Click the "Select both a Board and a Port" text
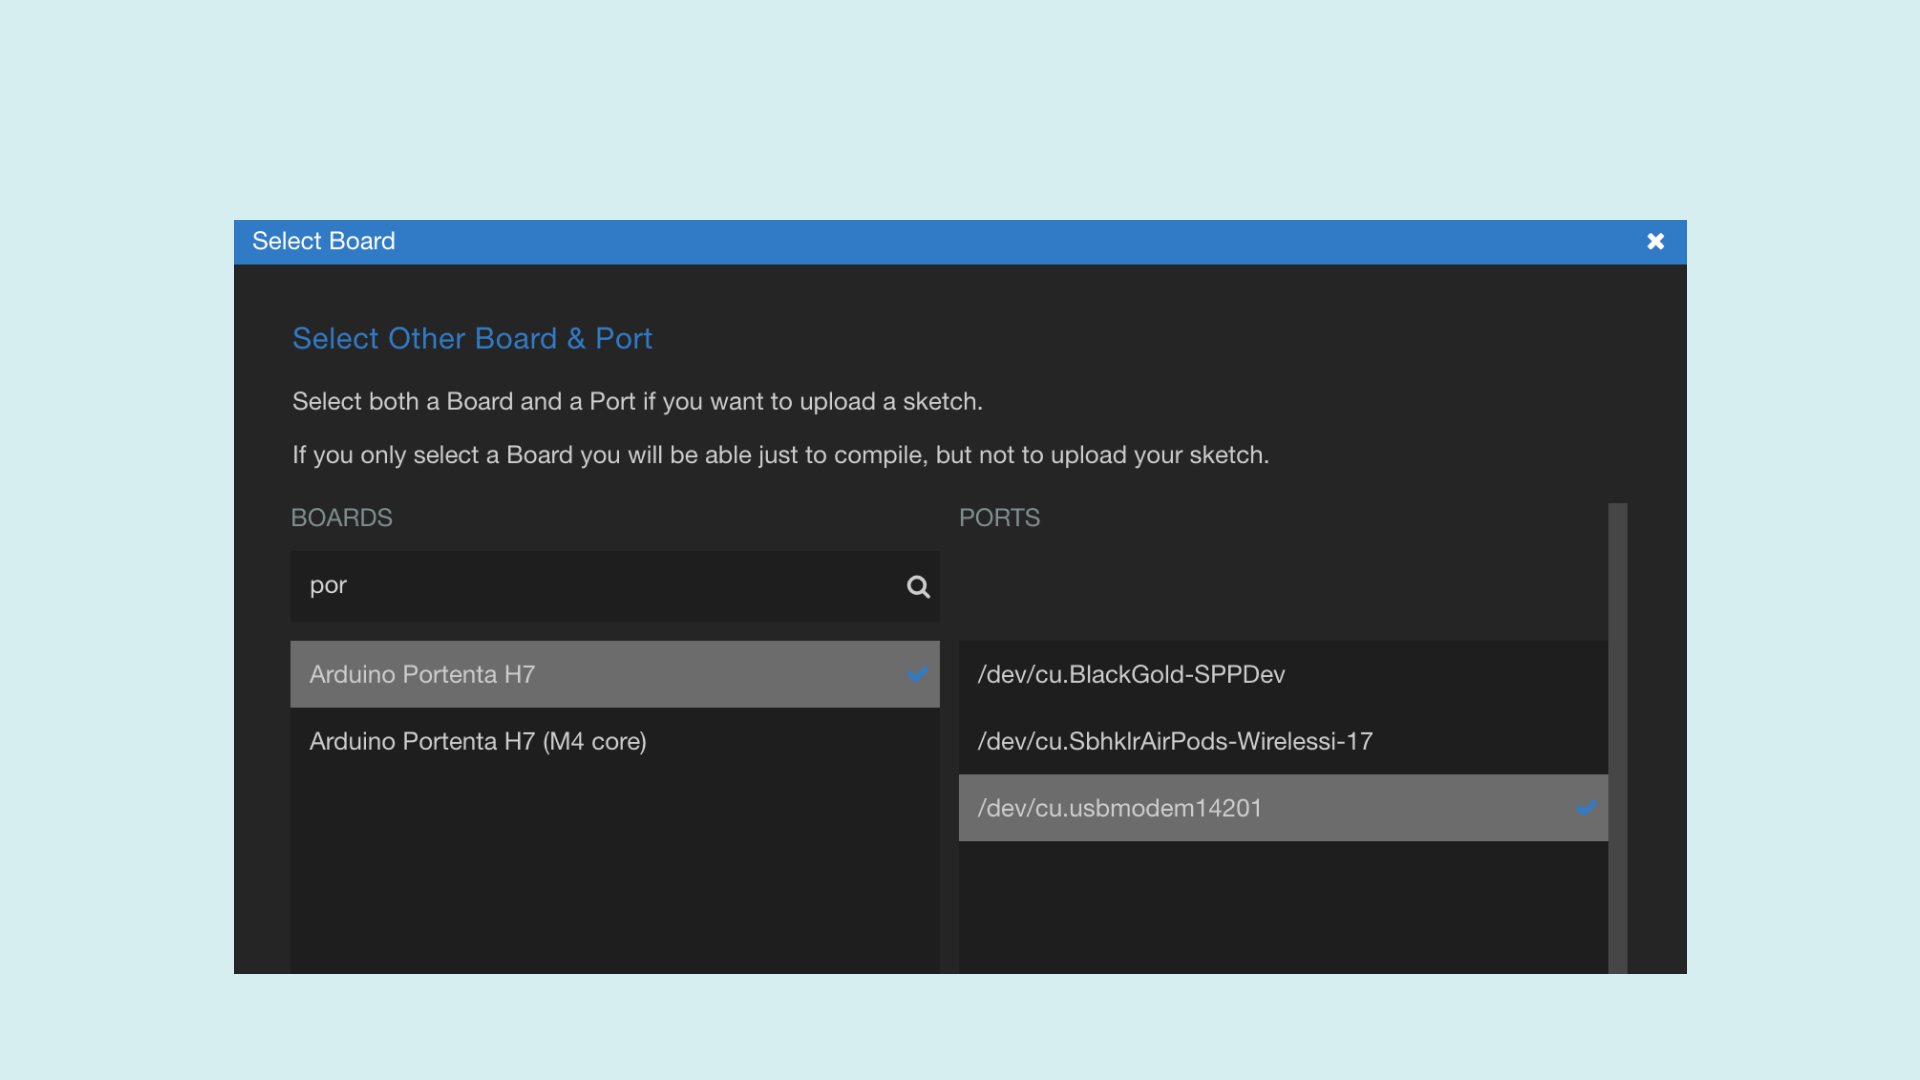Image resolution: width=1920 pixels, height=1080 pixels. click(637, 401)
